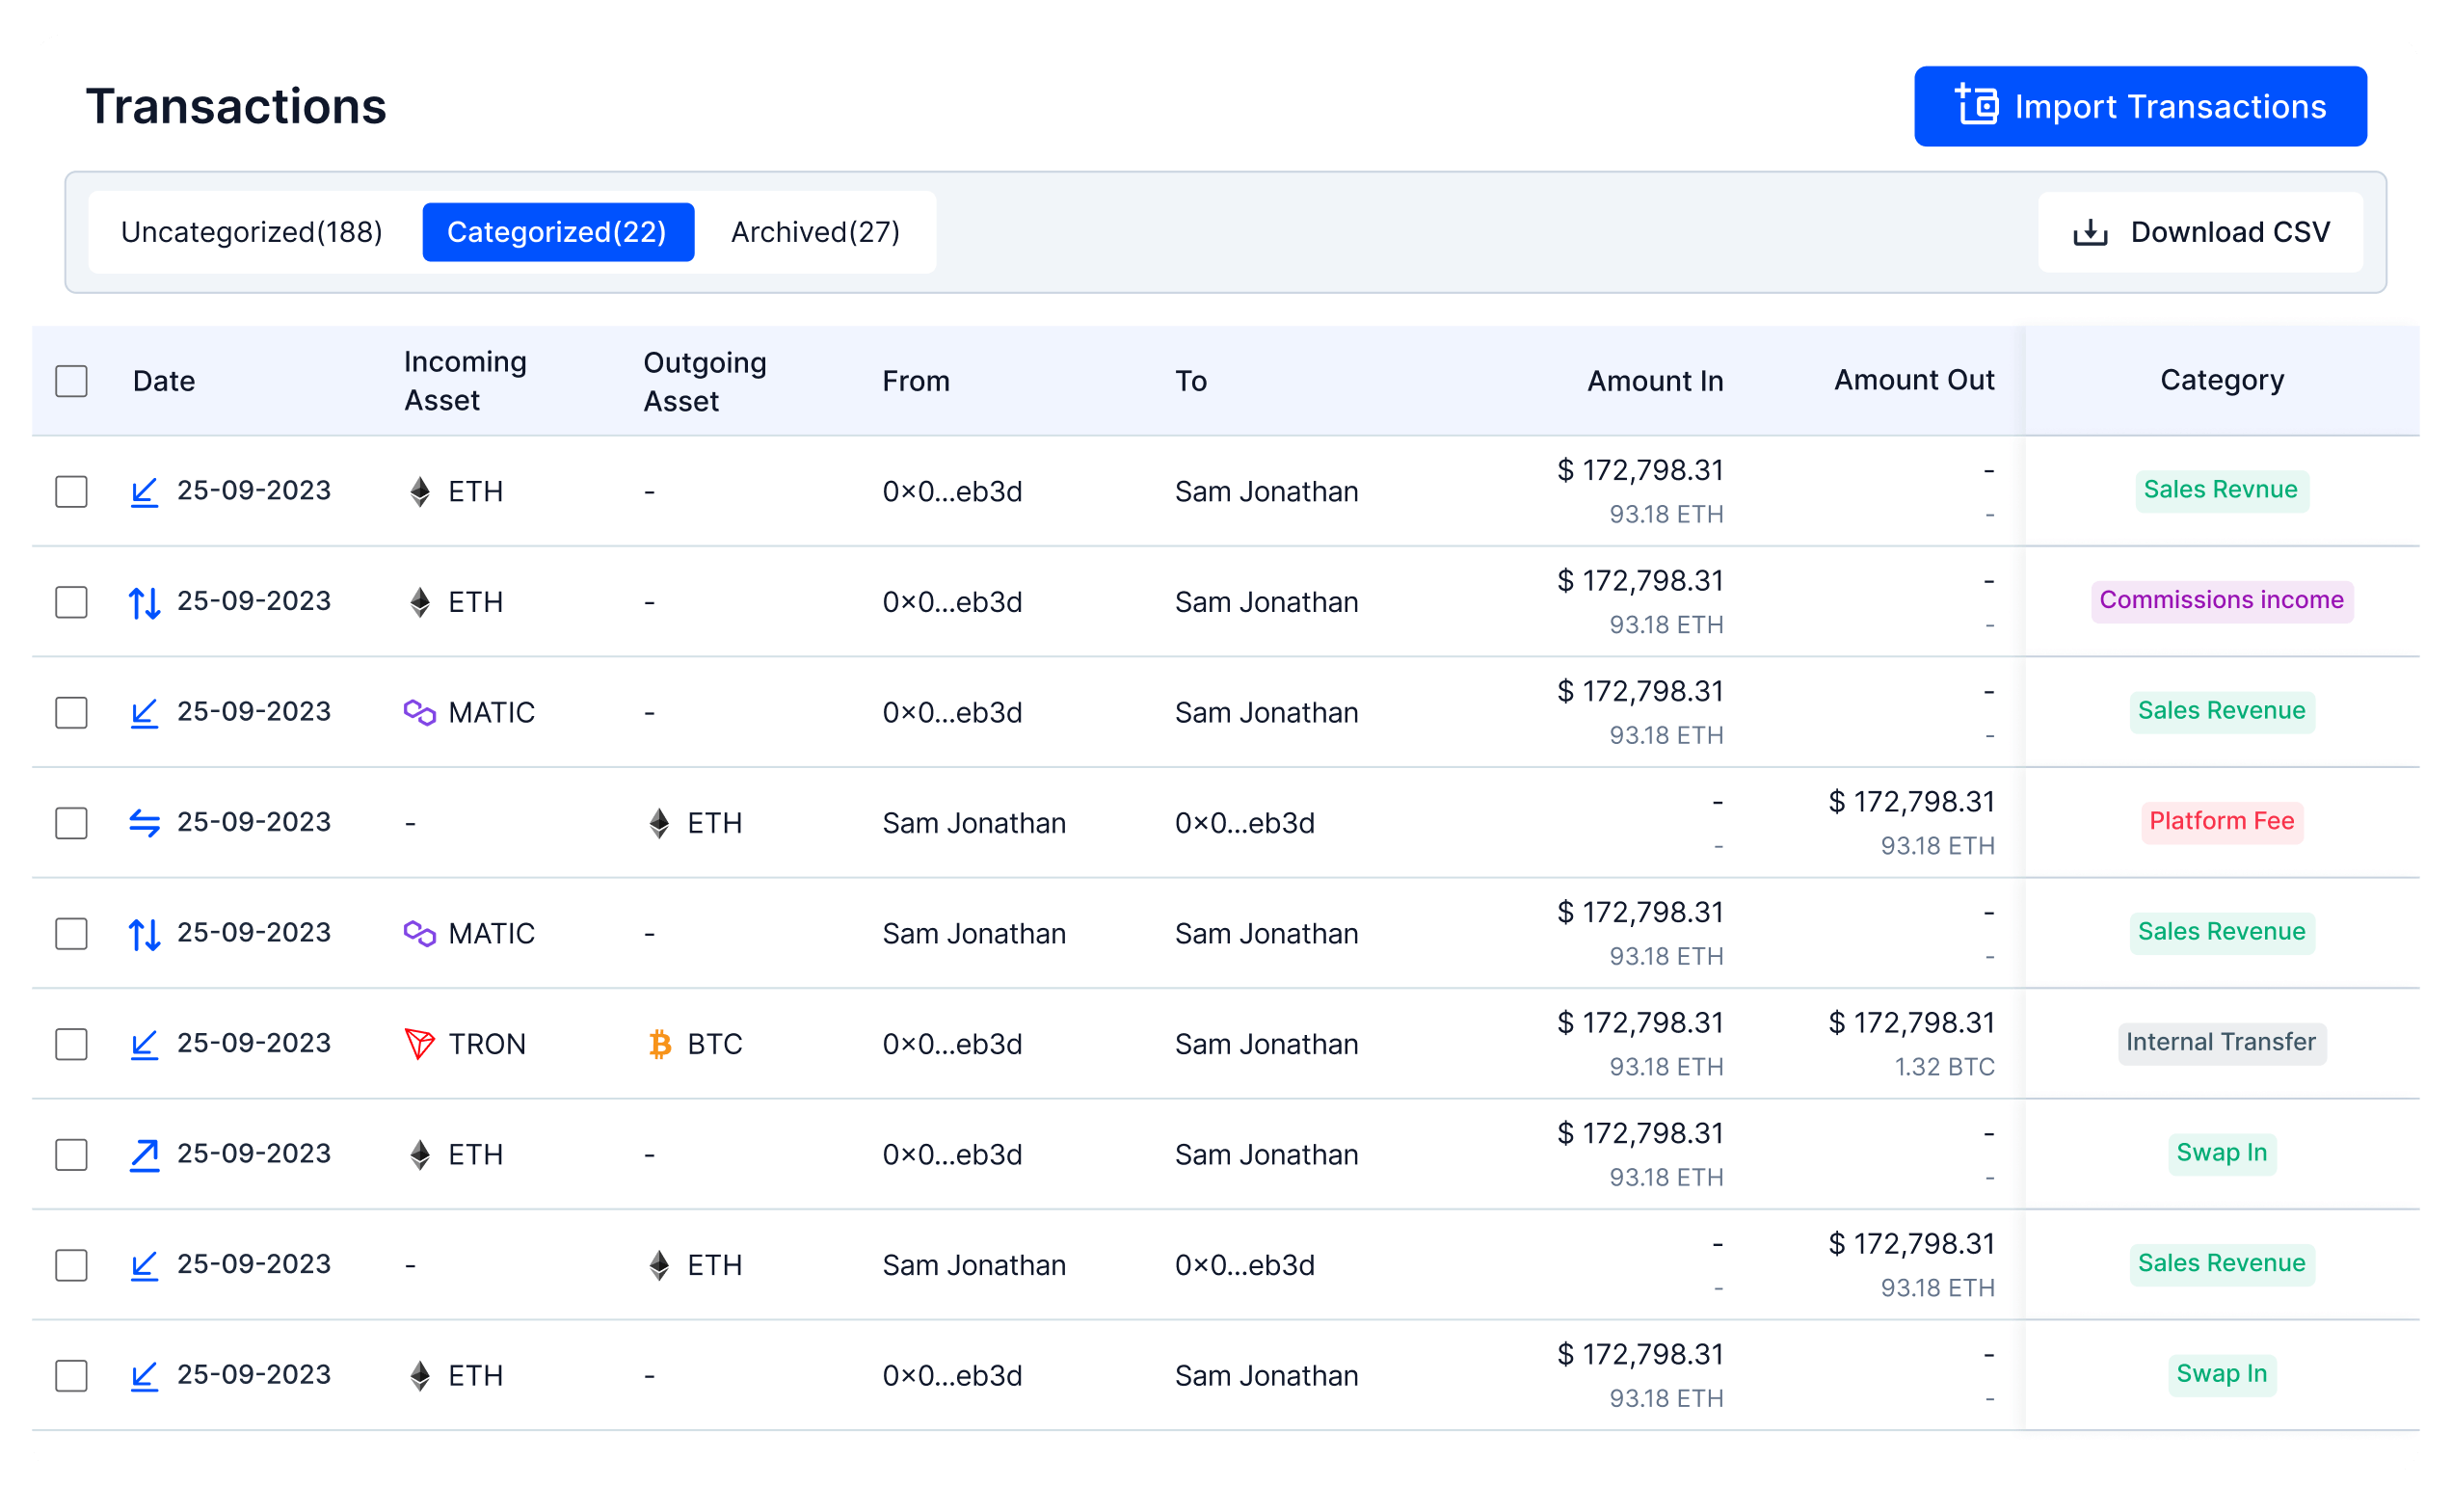The width and height of the screenshot is (2452, 1512).
Task: Click the incoming arrow icon in Sales Revnue row
Action: click(x=144, y=492)
